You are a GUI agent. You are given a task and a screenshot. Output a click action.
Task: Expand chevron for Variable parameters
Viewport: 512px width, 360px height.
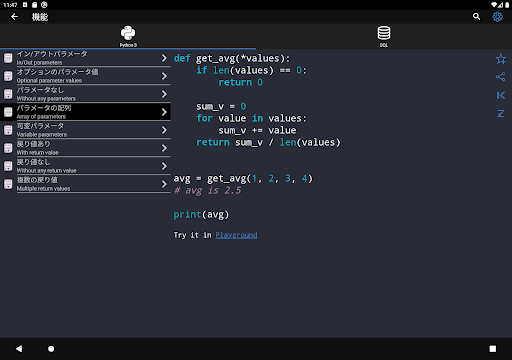tap(164, 130)
